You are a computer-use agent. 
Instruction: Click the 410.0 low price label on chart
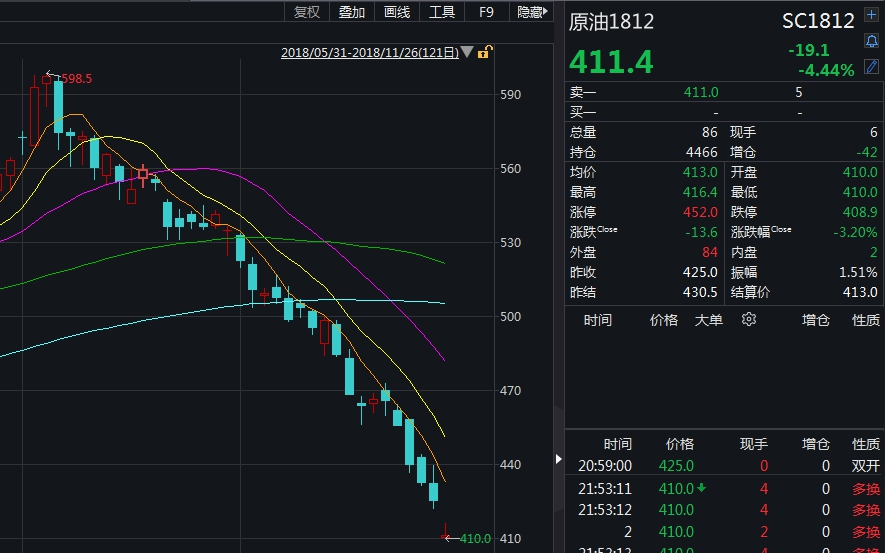pos(475,538)
